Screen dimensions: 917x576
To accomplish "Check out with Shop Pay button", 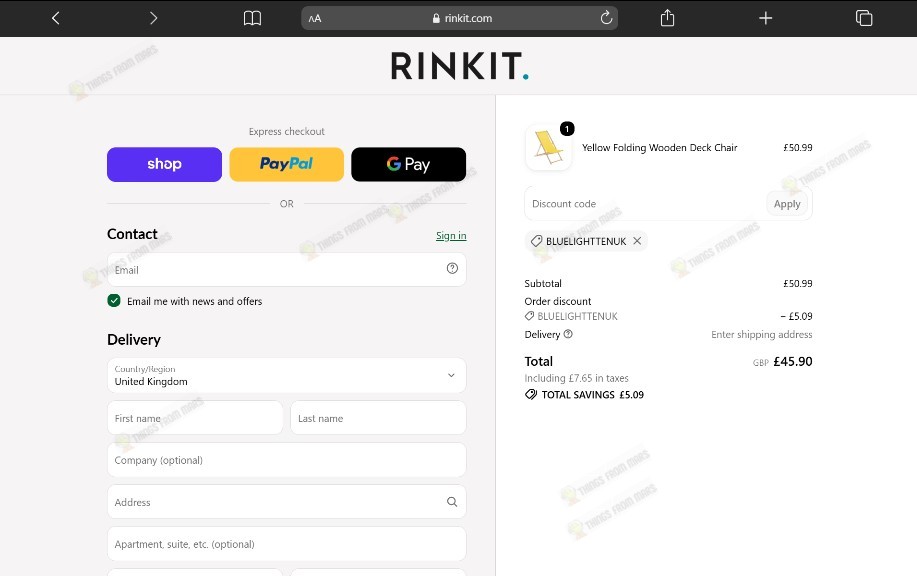I will [164, 164].
